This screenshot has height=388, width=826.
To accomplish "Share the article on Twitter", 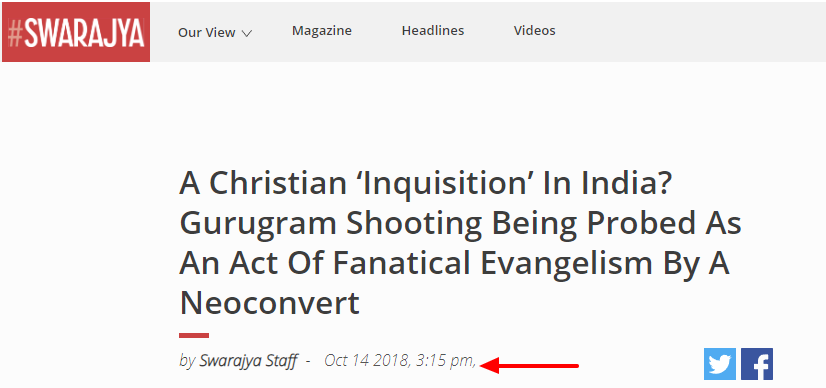I will click(720, 364).
